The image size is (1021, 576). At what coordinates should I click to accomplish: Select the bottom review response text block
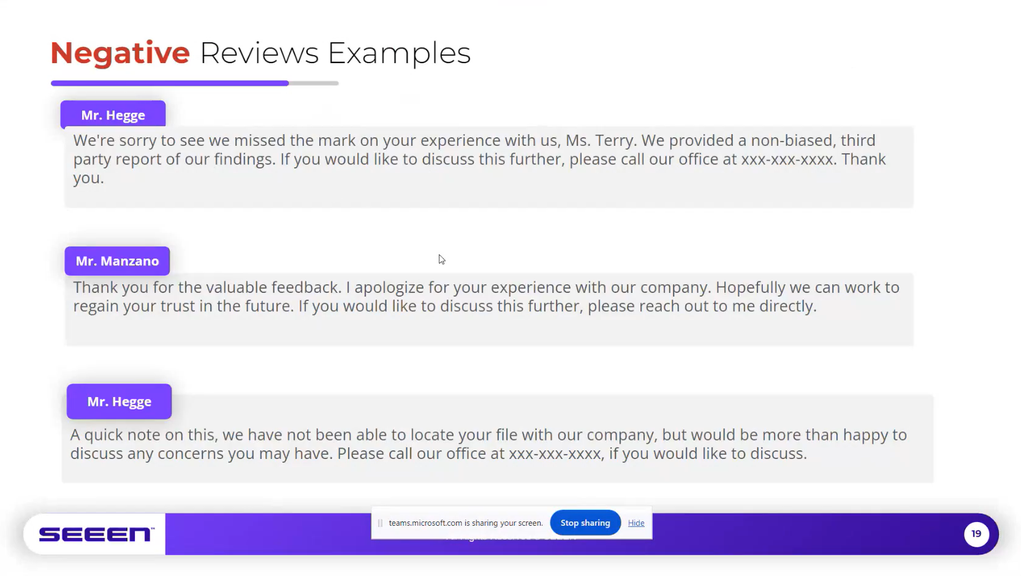point(488,444)
